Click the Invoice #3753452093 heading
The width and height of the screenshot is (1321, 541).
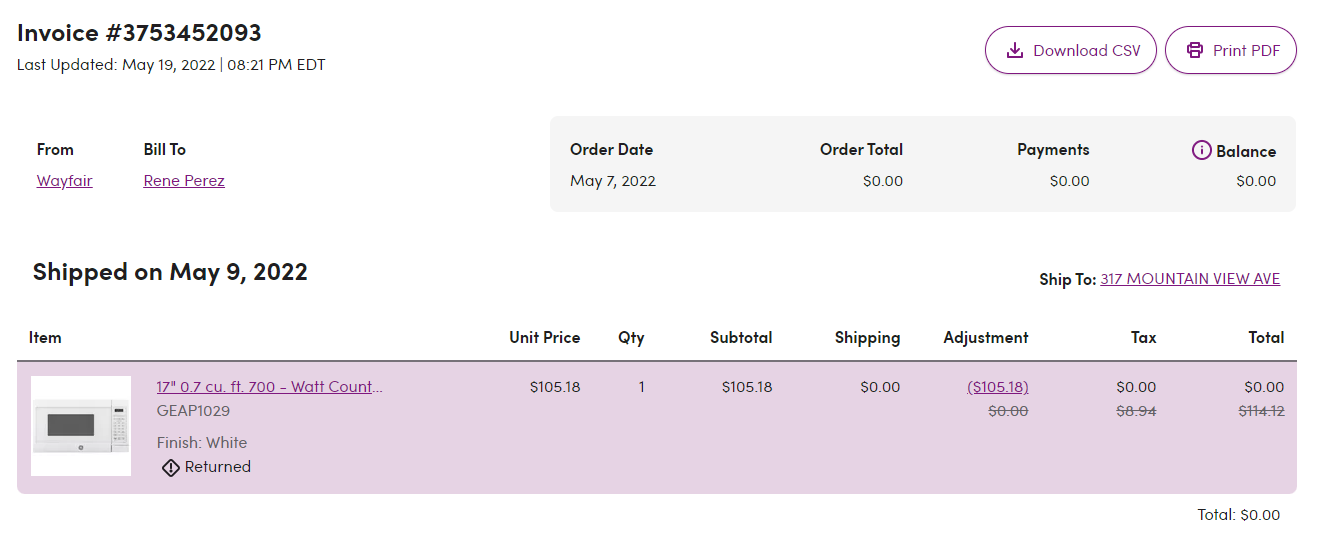(139, 32)
